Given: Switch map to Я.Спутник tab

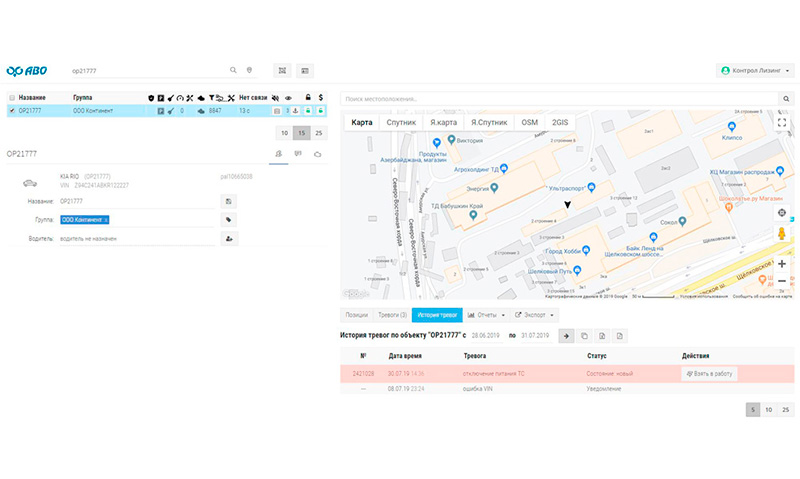Looking at the screenshot, I should (x=489, y=122).
